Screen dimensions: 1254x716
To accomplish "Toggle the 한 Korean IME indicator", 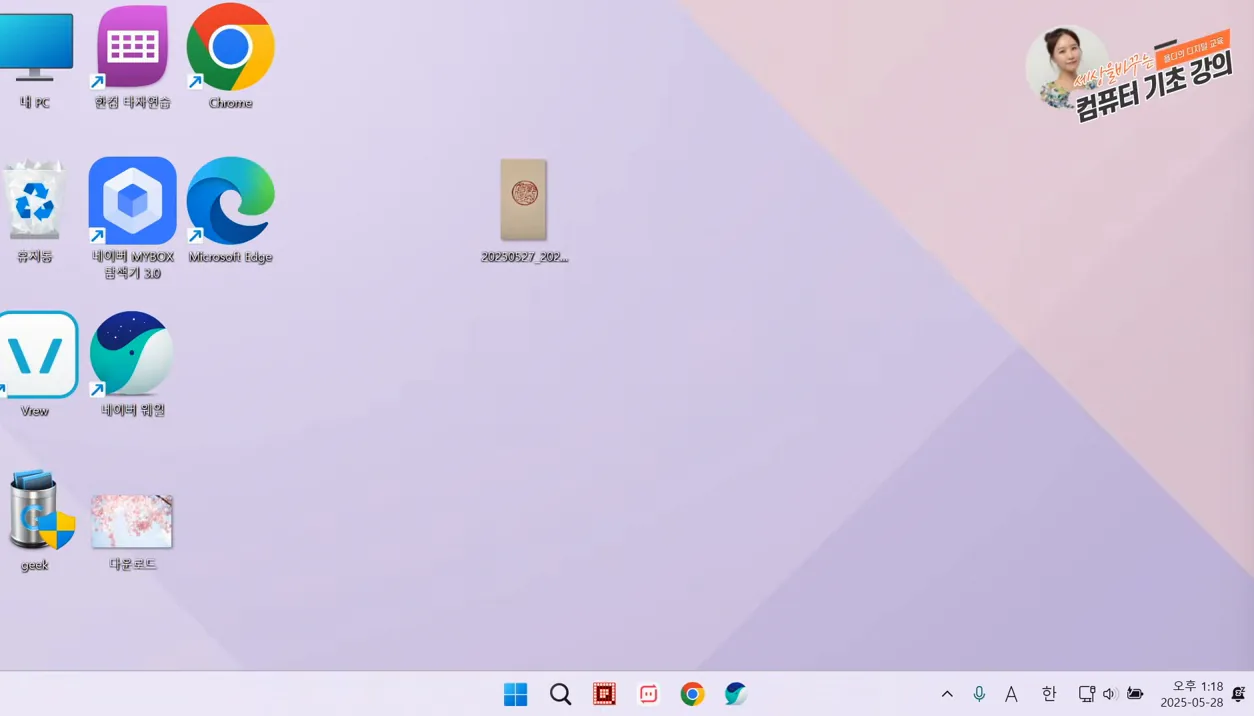I will point(1048,694).
